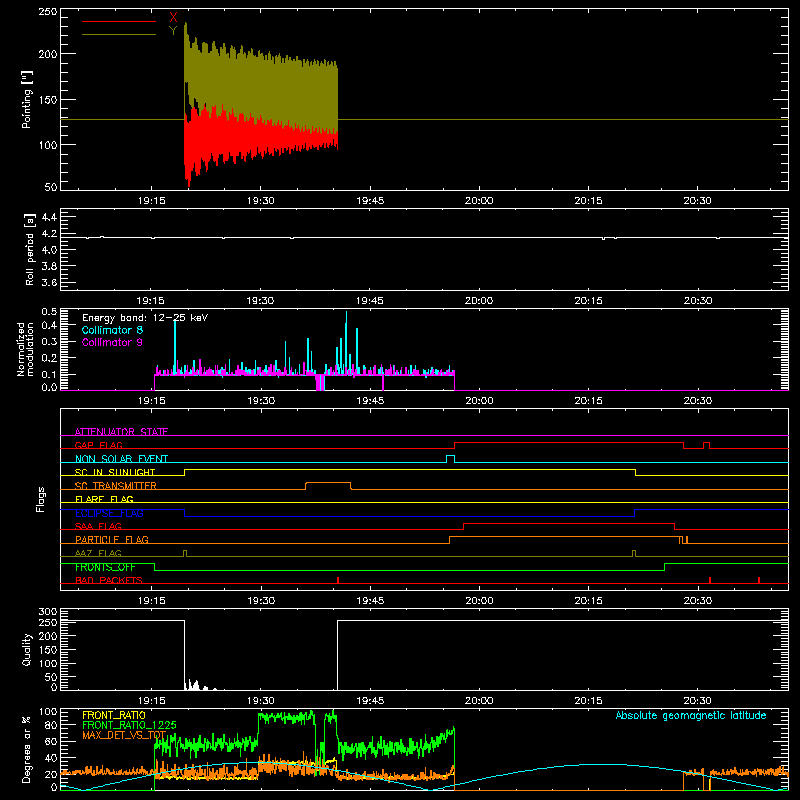Click the '50' tick on the Pointing axis
The height and width of the screenshot is (800, 800).
[x=51, y=187]
